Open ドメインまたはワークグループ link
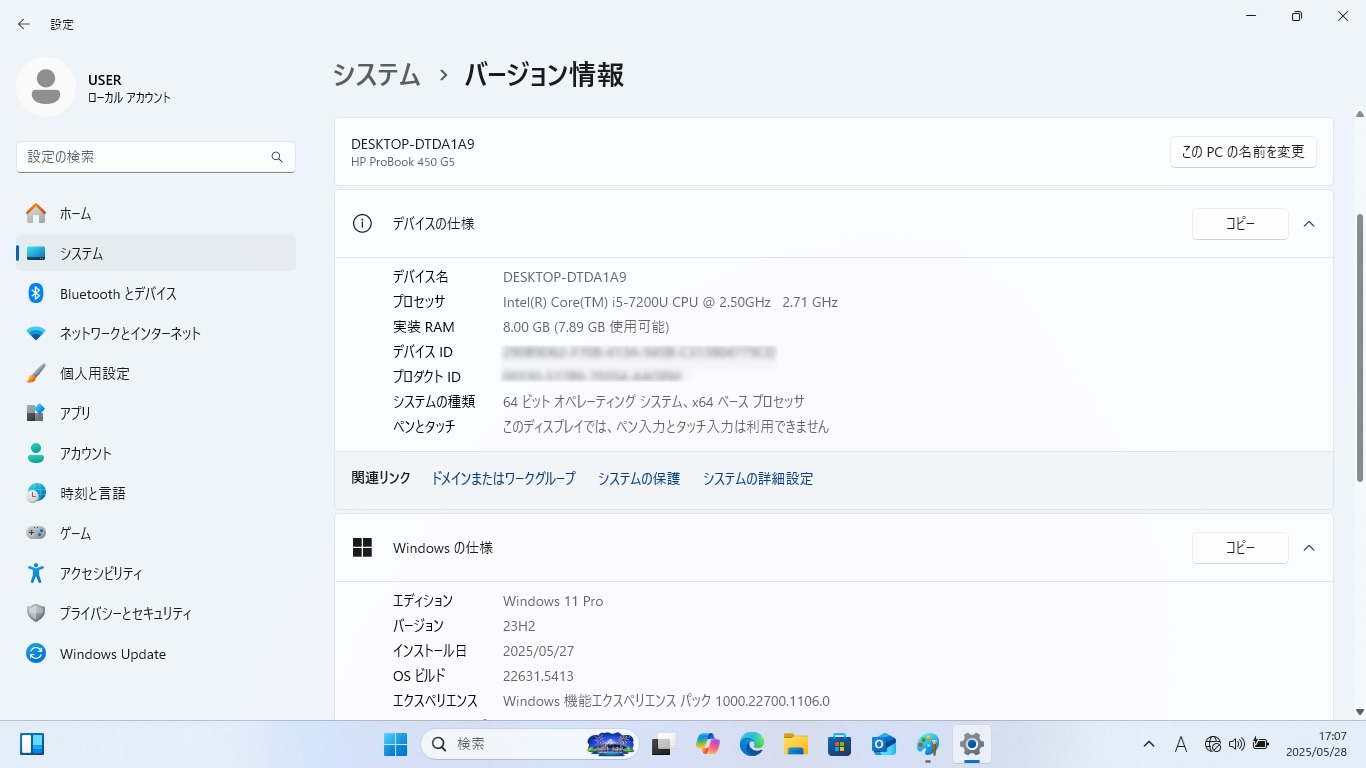The height and width of the screenshot is (768, 1366). (503, 479)
